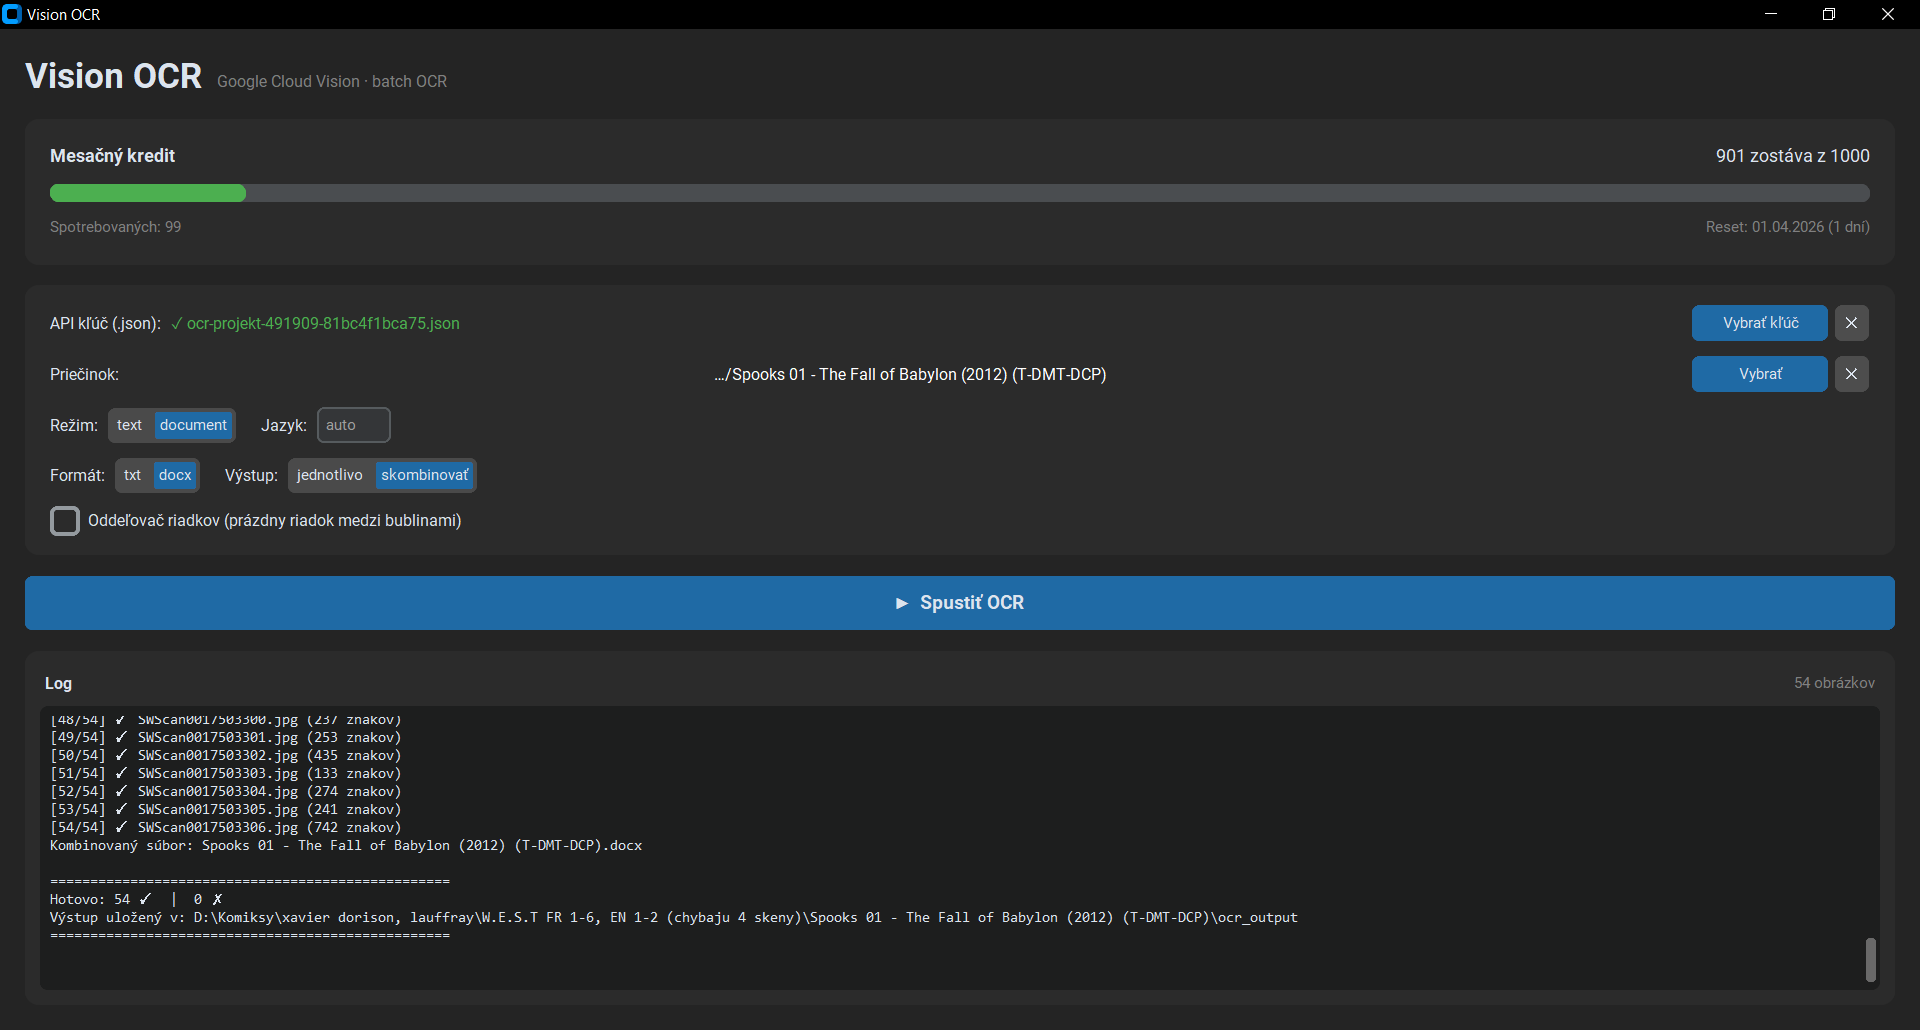Open key picker with Vybrať kľúč
Image resolution: width=1920 pixels, height=1030 pixels.
click(x=1760, y=323)
